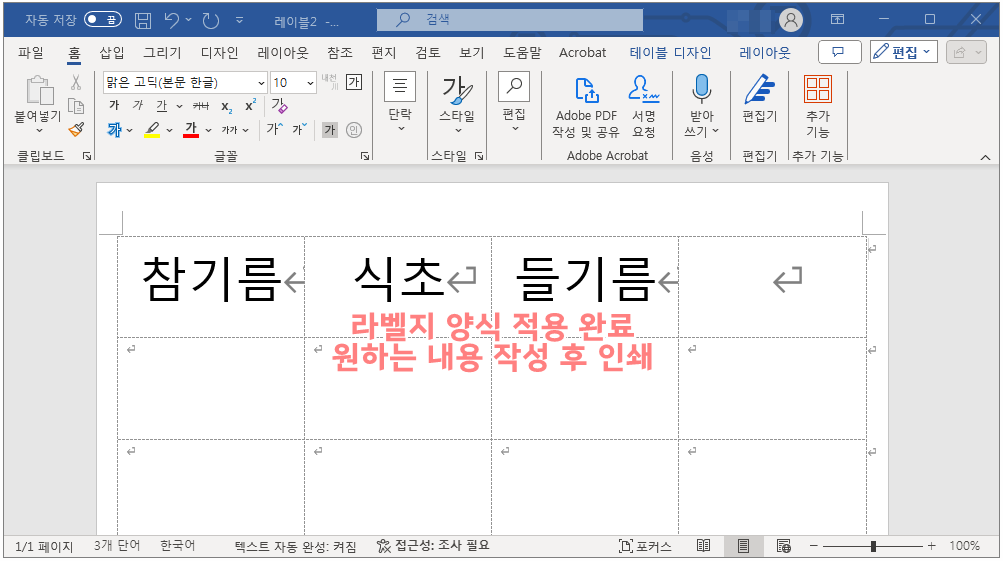Open the 검토 ribbon tab

click(428, 52)
